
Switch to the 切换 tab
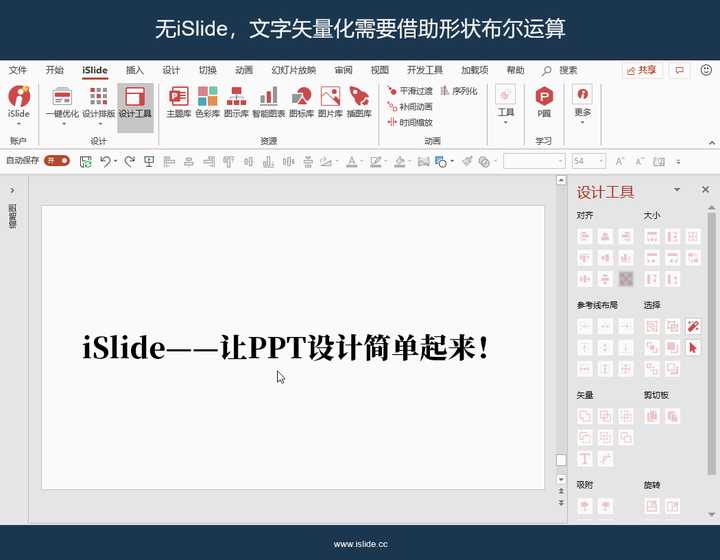[x=208, y=70]
